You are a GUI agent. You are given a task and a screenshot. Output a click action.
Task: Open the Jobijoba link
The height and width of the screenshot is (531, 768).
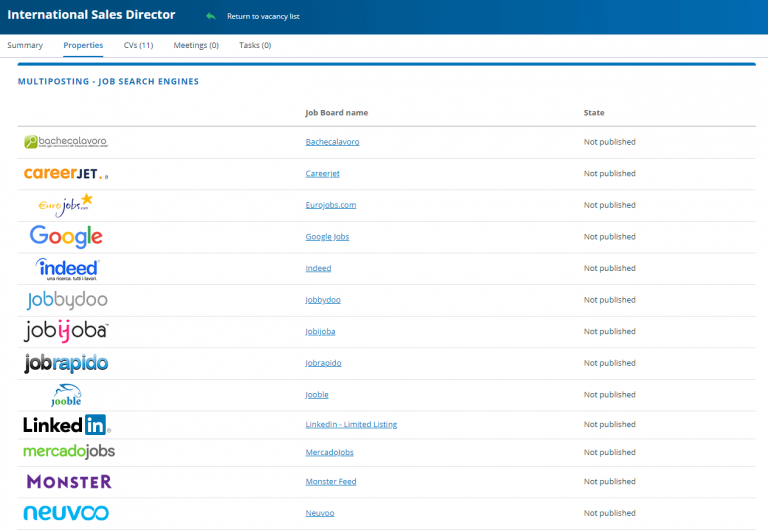[320, 331]
